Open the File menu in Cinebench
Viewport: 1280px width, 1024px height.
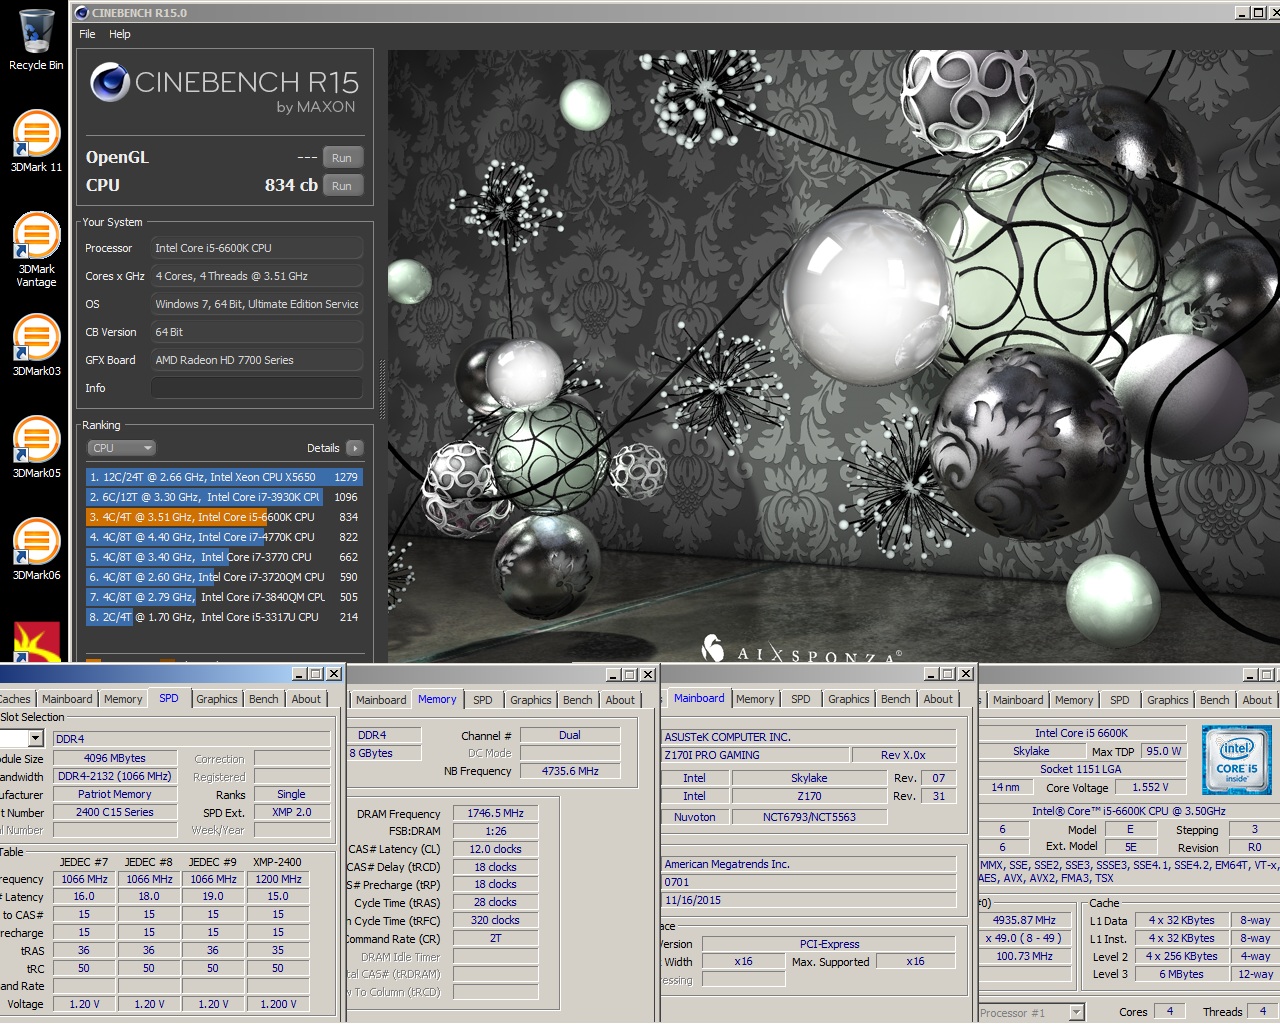tap(87, 34)
